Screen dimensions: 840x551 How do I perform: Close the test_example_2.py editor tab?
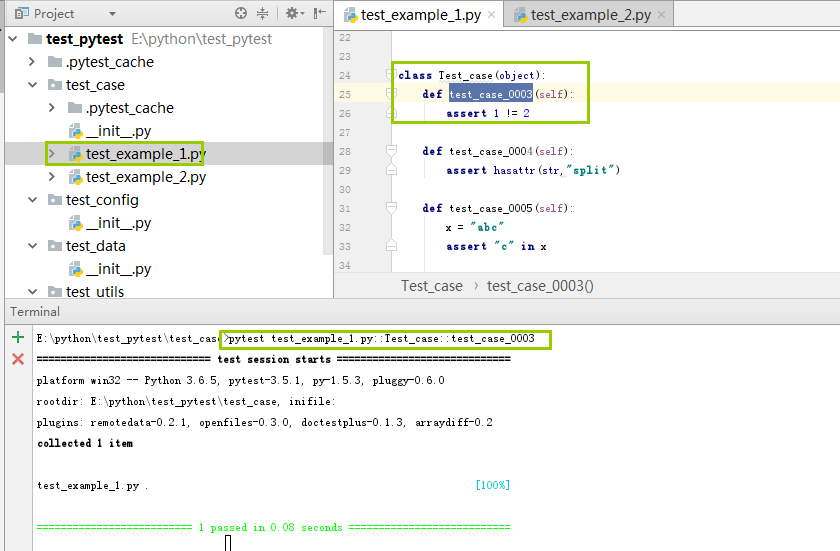[662, 15]
